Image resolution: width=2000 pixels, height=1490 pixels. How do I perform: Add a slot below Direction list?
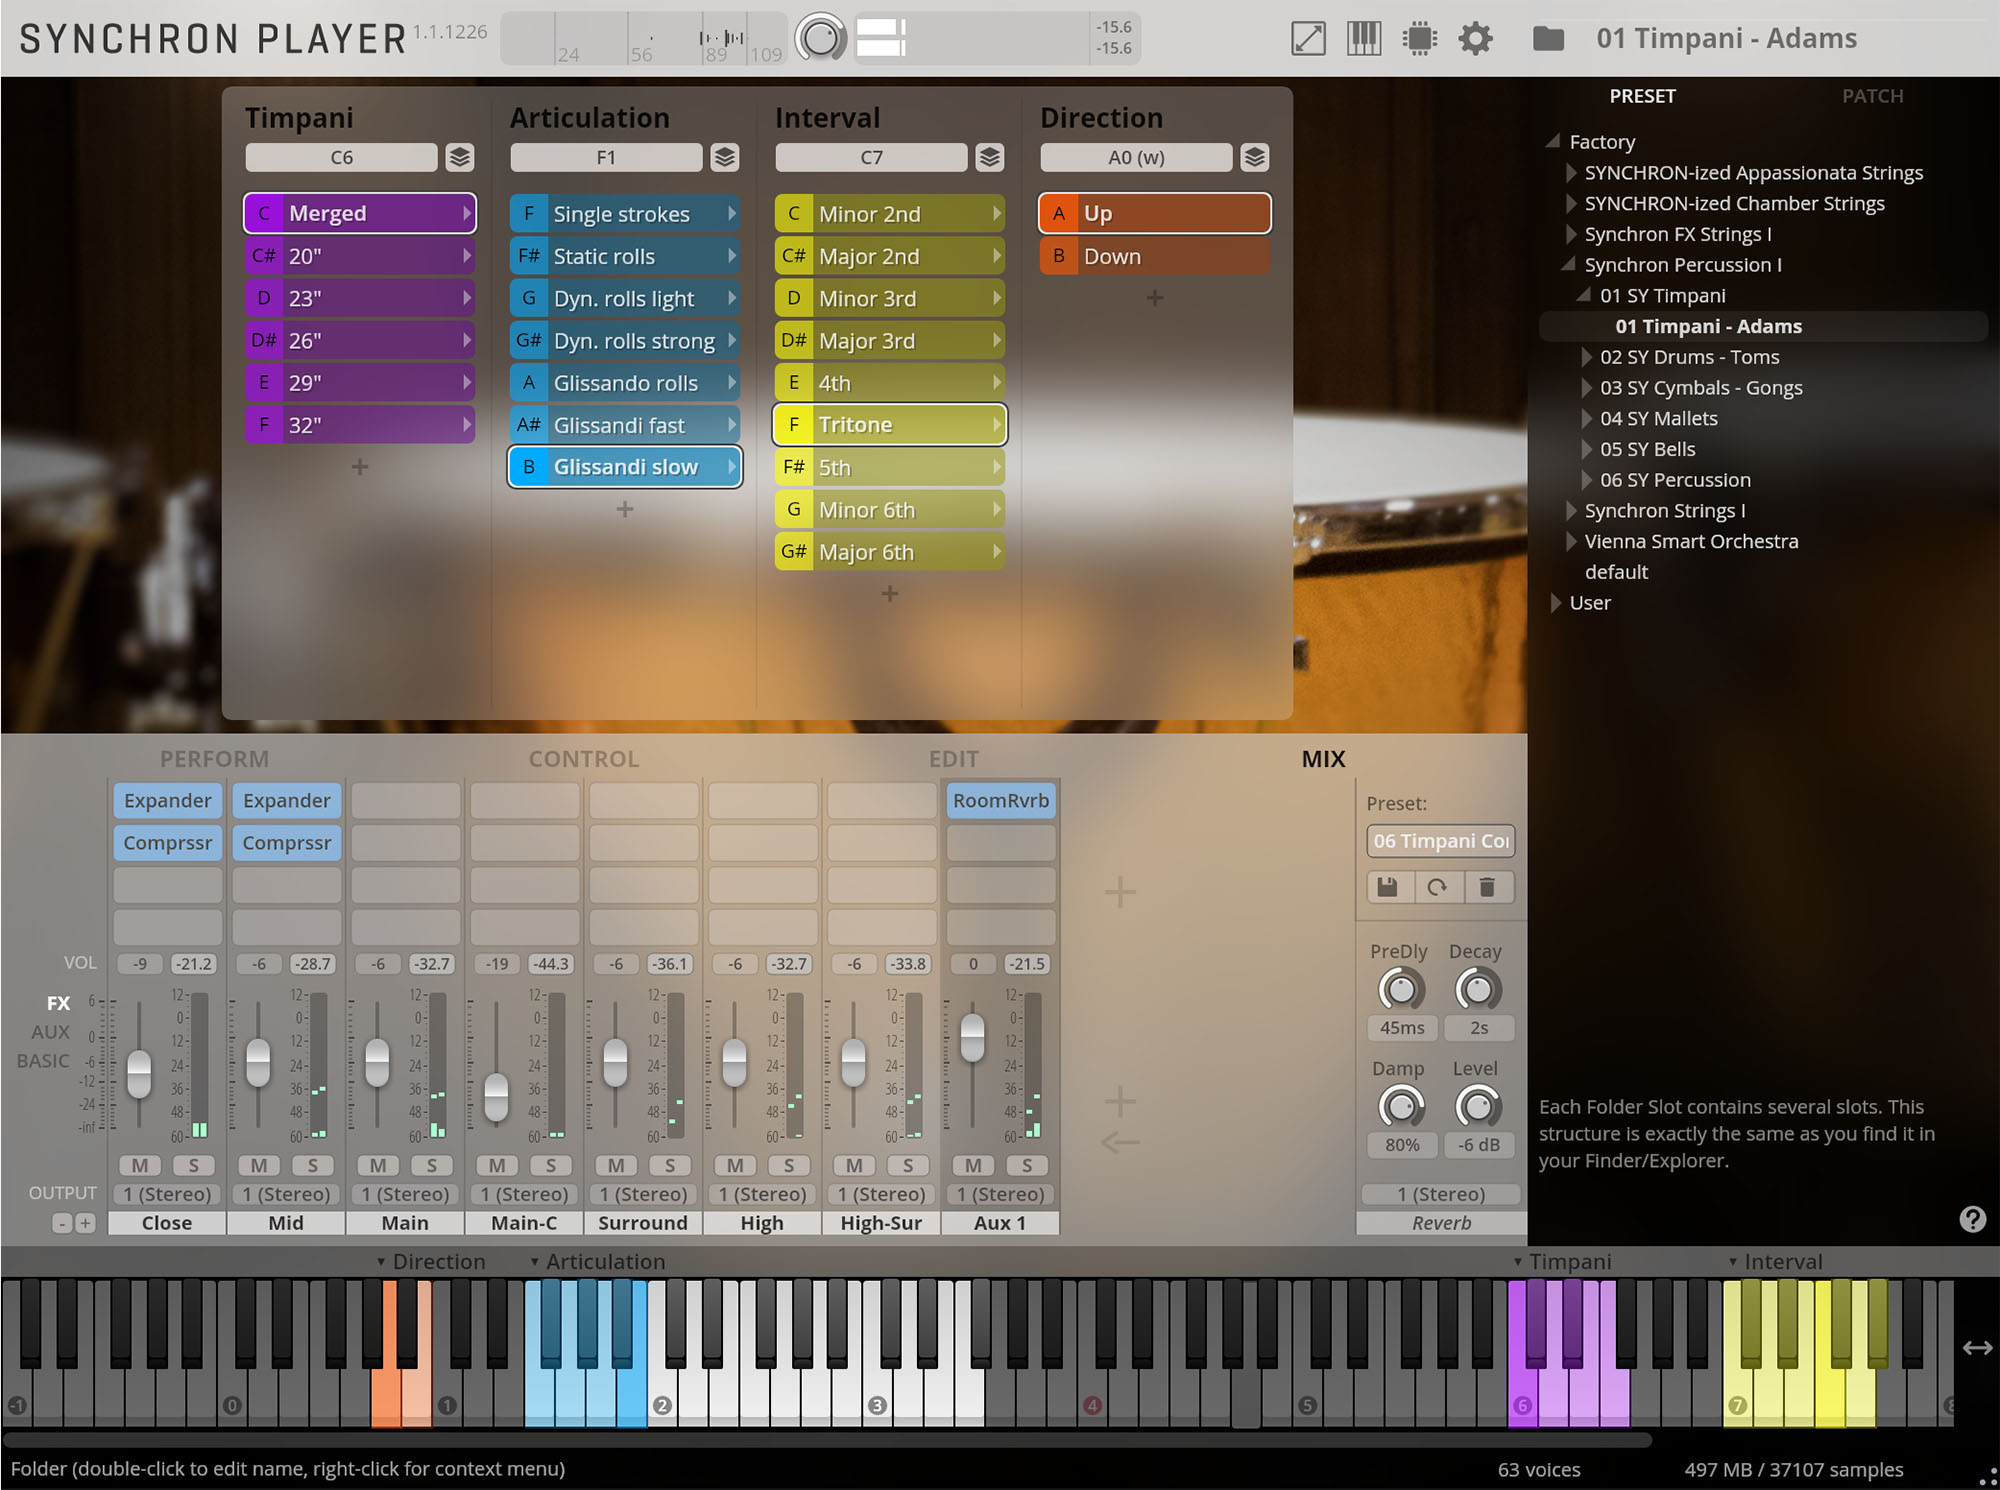coord(1155,298)
